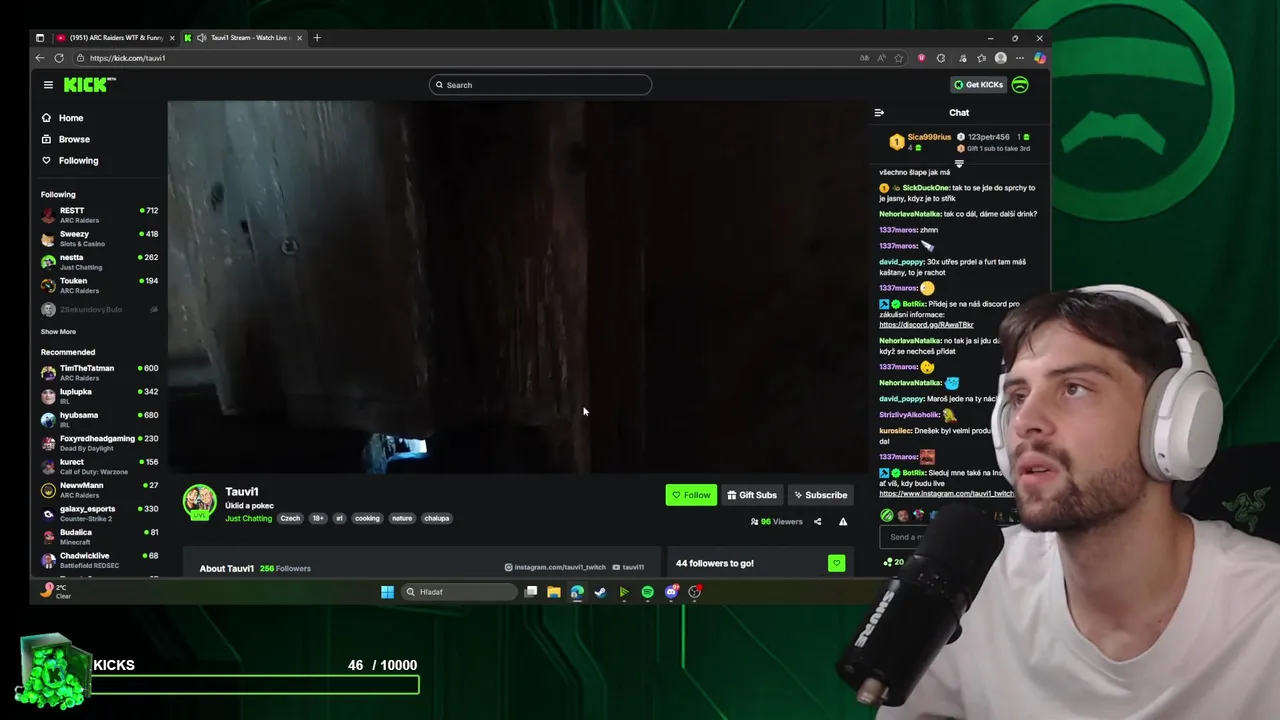1280x720 pixels.
Task: Click the stream video player
Action: [x=517, y=287]
